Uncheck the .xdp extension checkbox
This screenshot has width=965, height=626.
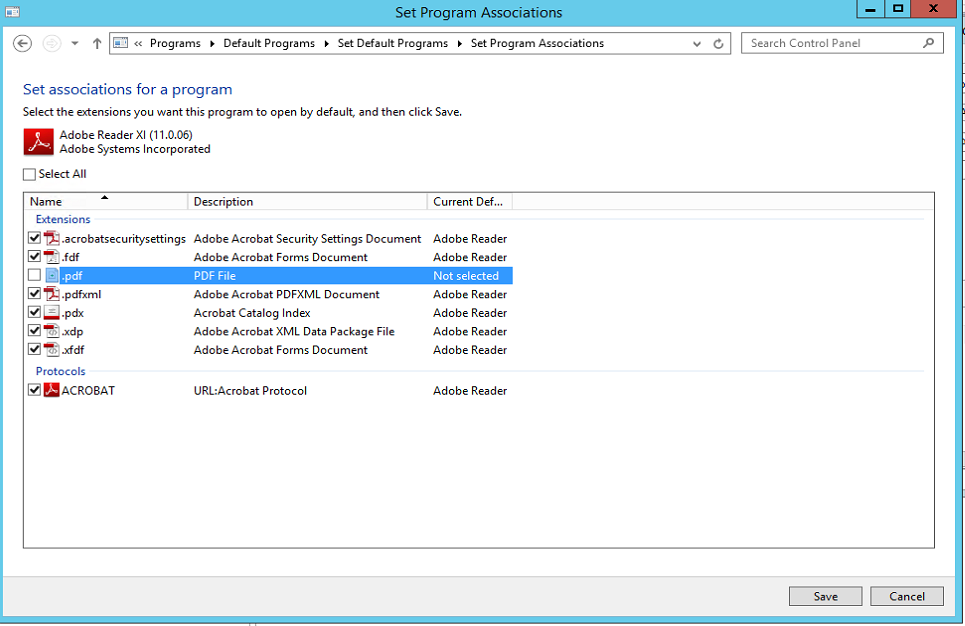[x=34, y=330]
